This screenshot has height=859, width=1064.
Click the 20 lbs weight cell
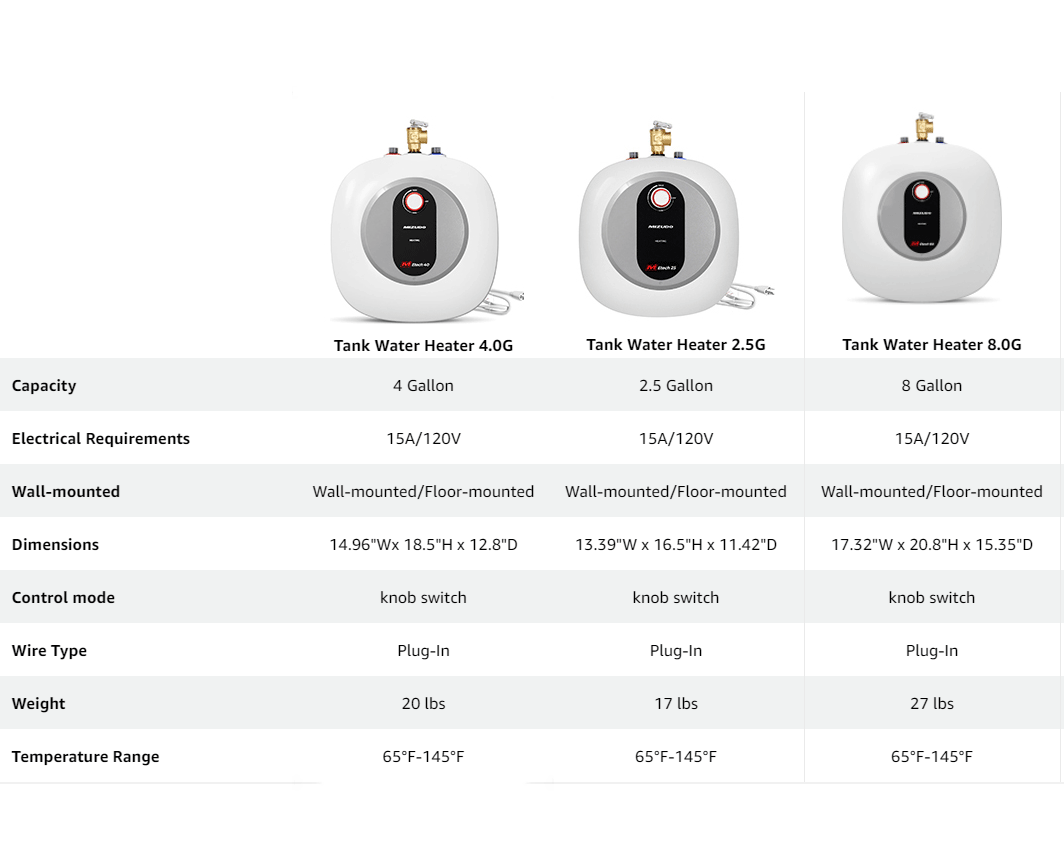point(423,703)
